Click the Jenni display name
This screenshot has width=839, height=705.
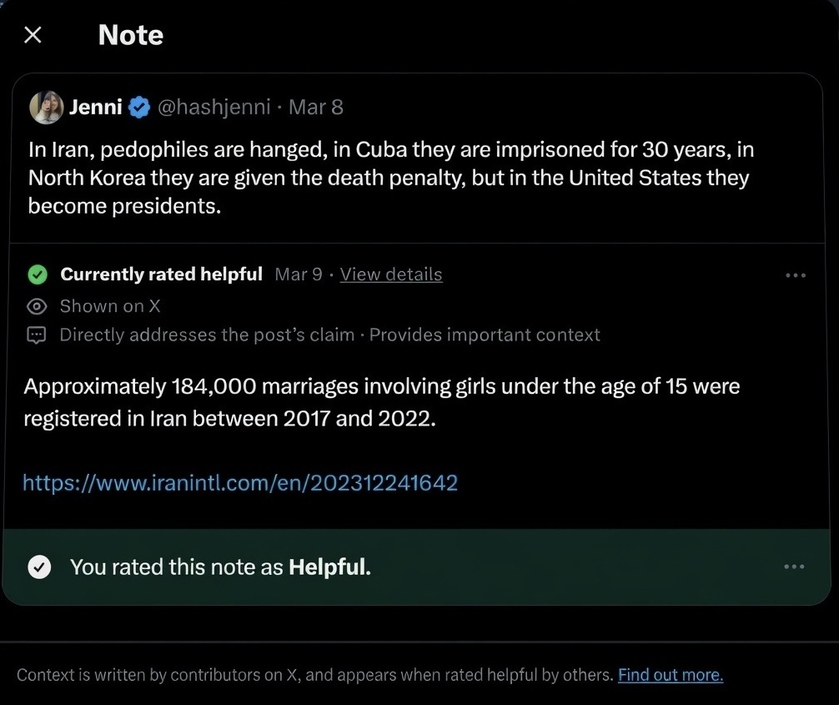coord(96,107)
